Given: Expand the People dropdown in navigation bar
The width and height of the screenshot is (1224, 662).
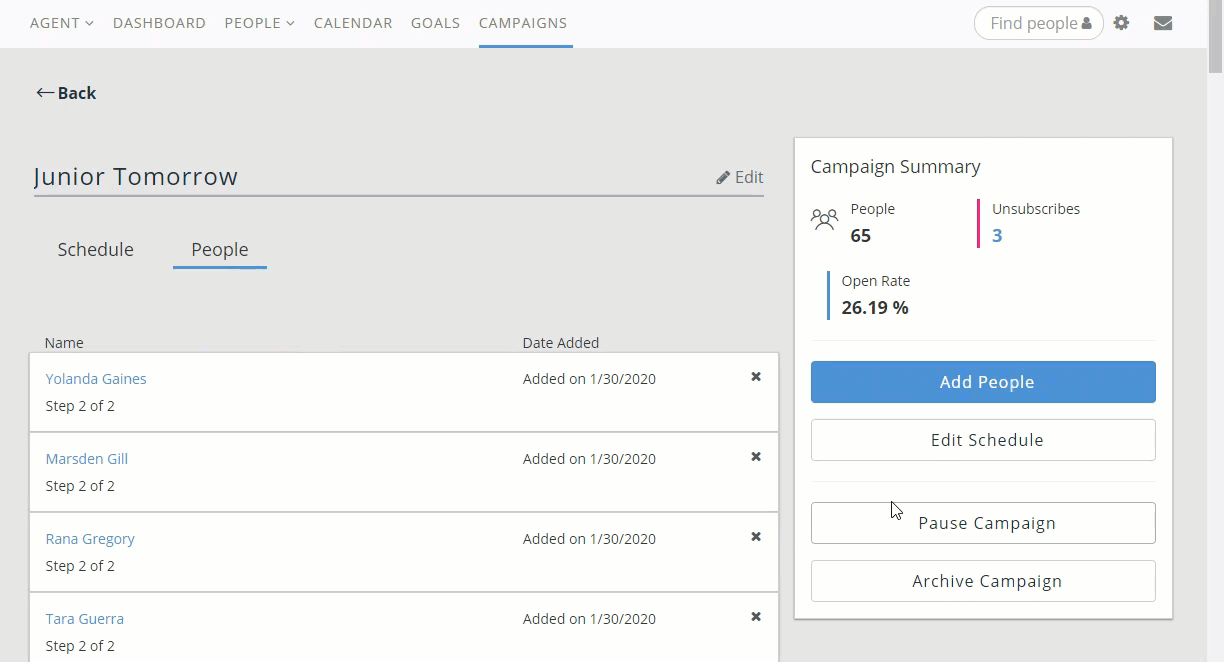Looking at the screenshot, I should 259,23.
